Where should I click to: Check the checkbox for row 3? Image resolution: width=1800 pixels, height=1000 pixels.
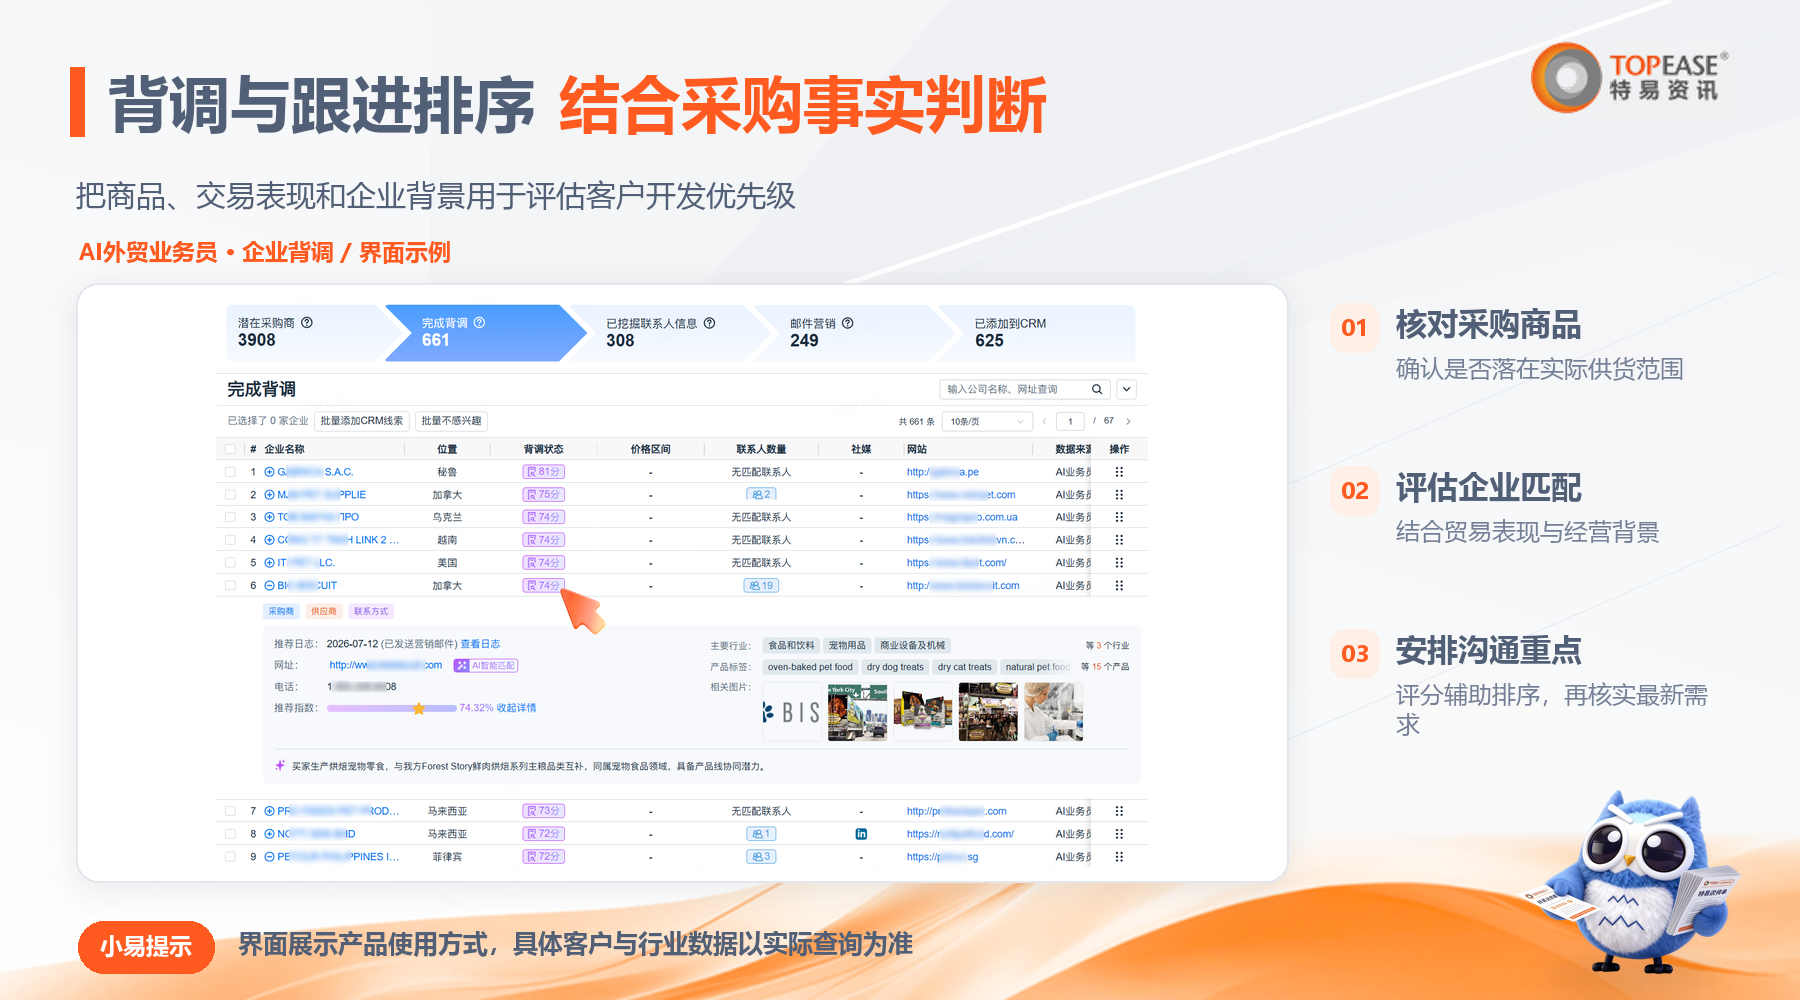(231, 517)
